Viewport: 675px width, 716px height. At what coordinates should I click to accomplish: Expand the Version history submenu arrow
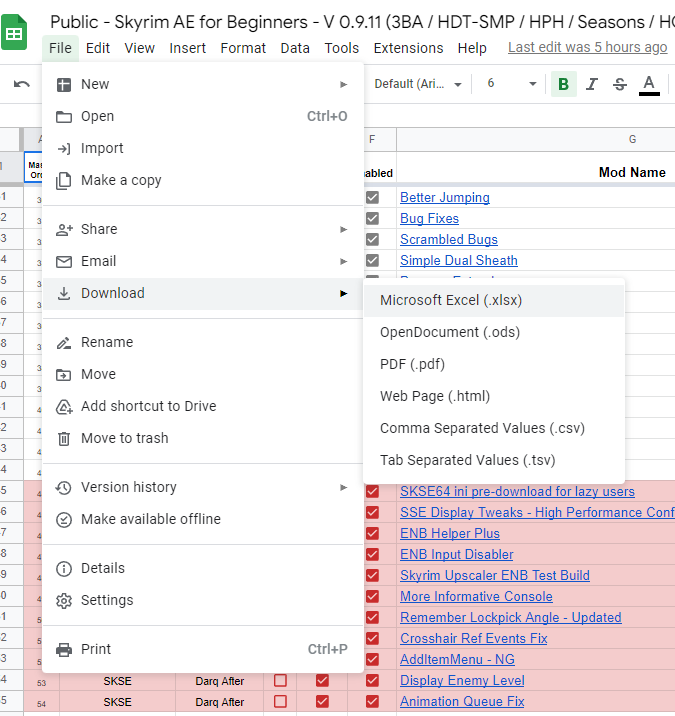[343, 487]
